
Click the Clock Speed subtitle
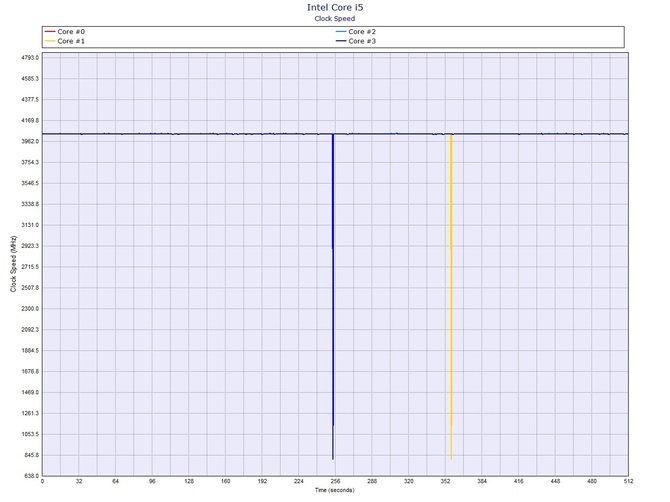pos(335,18)
